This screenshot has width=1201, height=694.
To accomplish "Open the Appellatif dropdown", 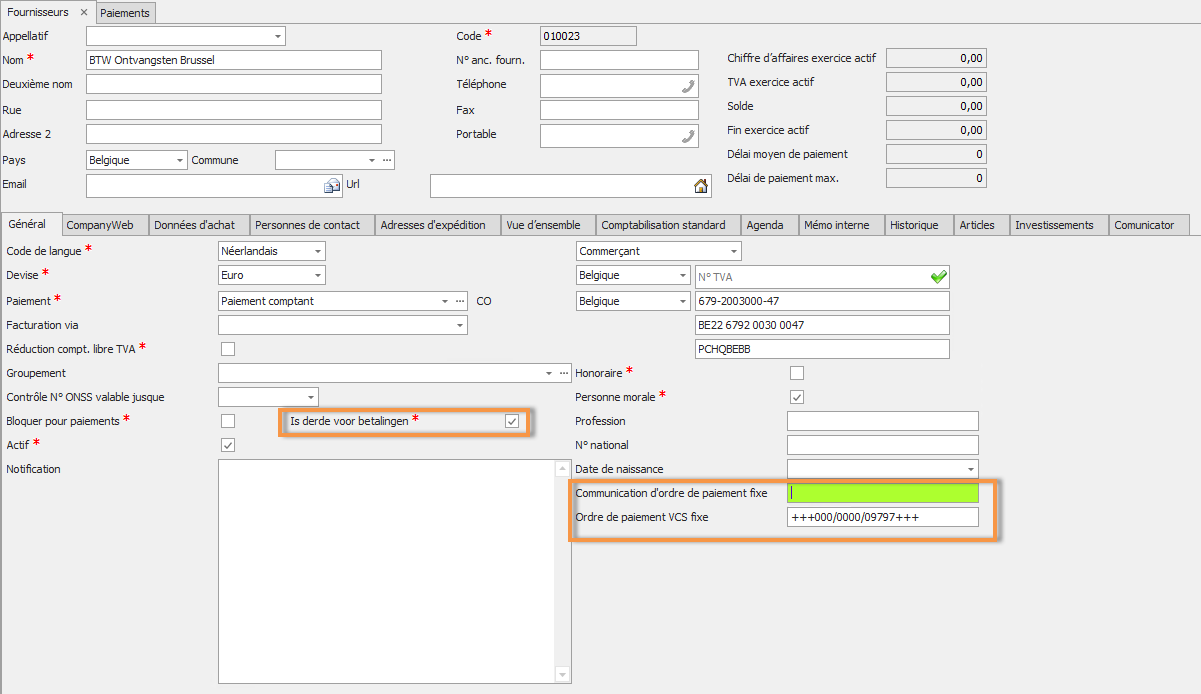I will 277,37.
